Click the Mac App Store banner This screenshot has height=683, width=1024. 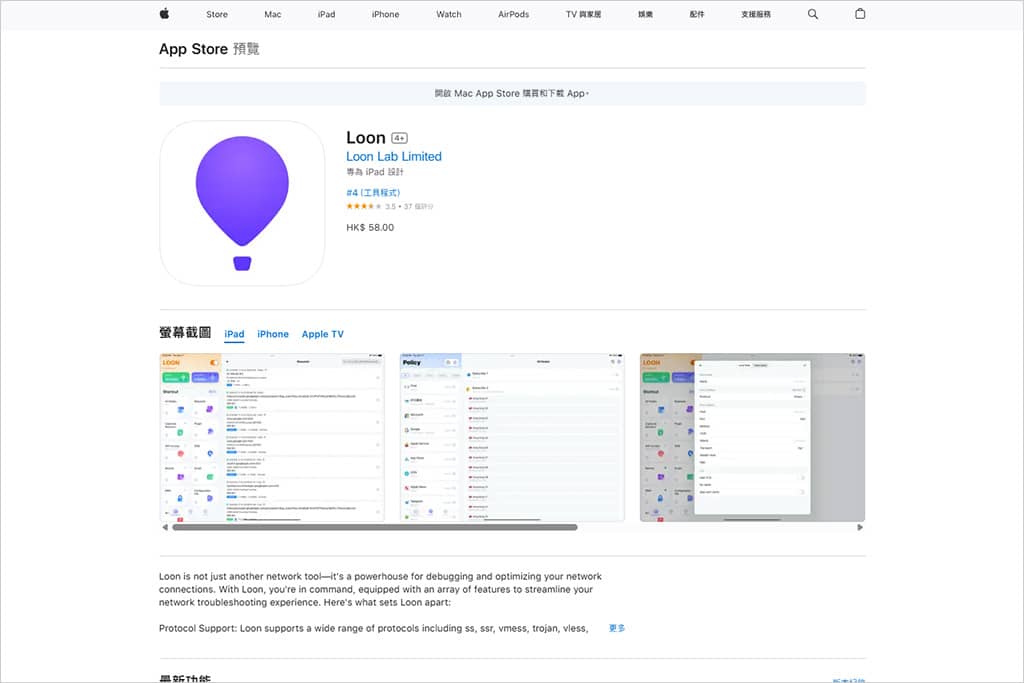coord(512,93)
